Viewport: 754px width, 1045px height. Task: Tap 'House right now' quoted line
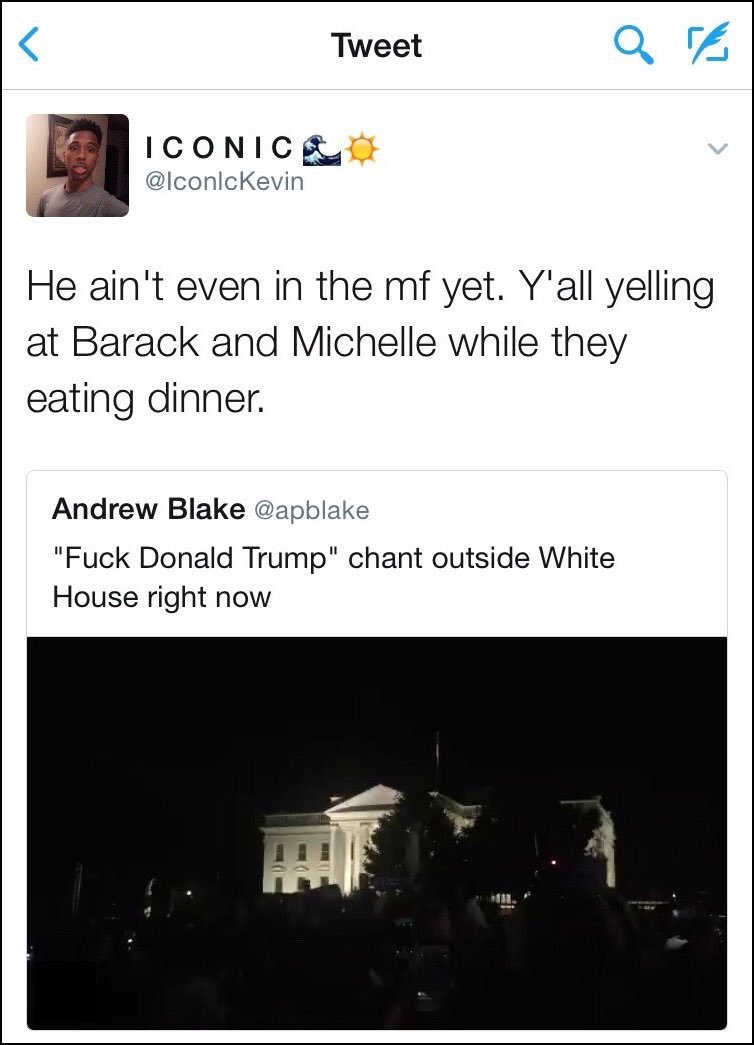tap(162, 596)
